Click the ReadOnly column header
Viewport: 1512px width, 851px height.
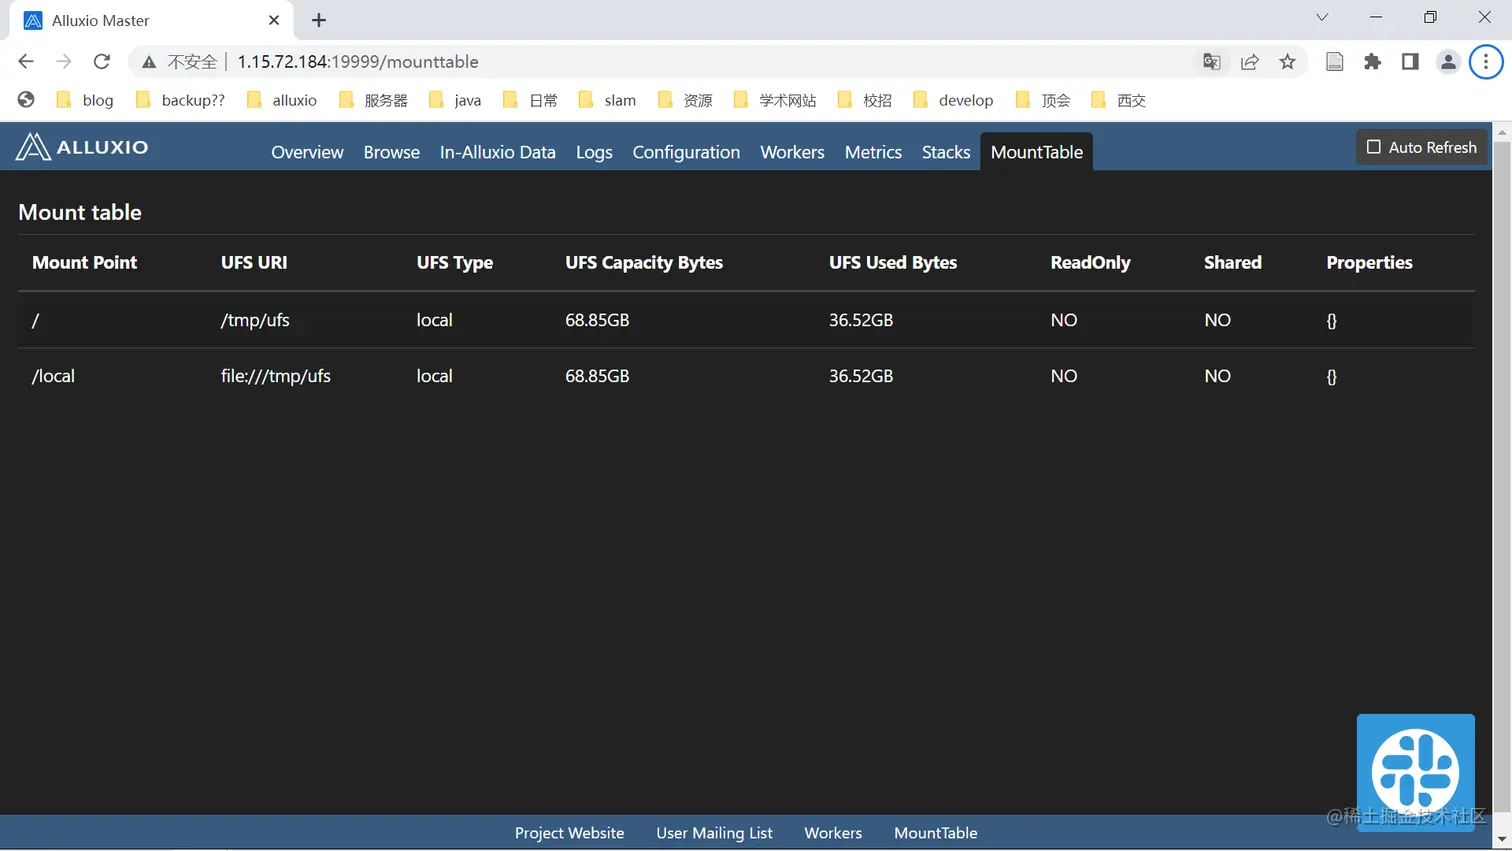[1091, 262]
